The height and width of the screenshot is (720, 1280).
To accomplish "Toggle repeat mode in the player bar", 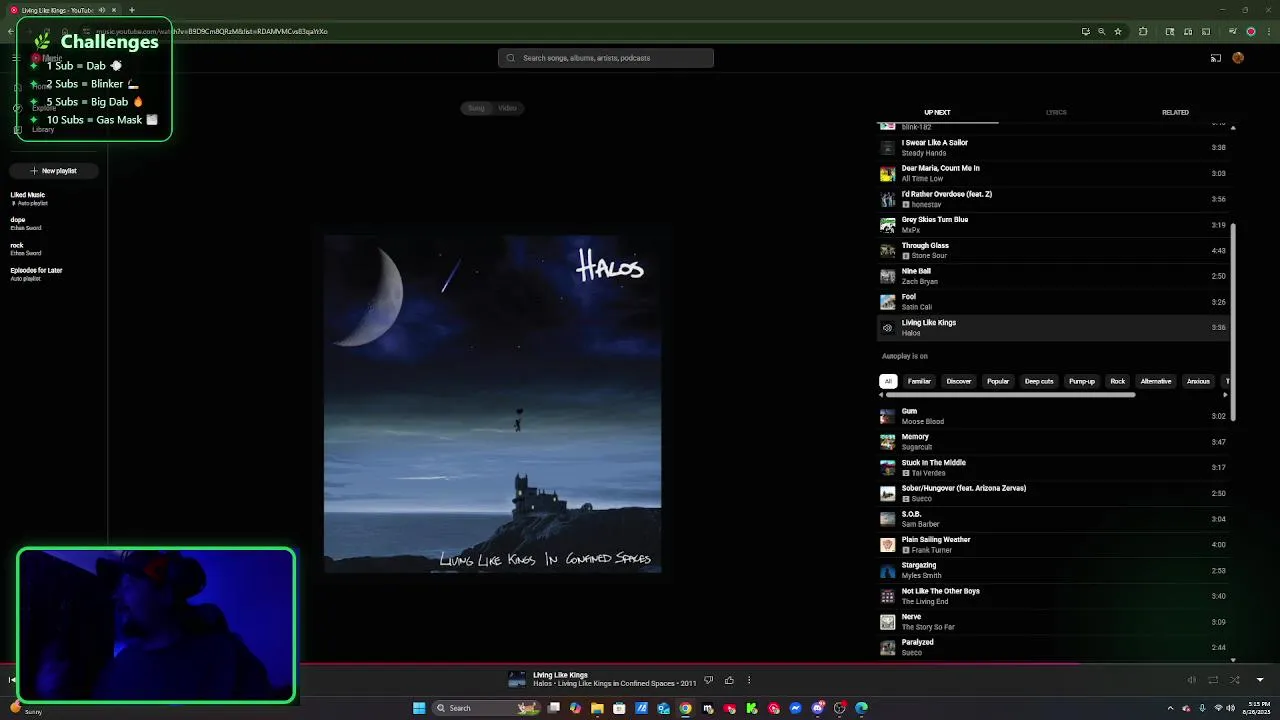I will 1213,680.
